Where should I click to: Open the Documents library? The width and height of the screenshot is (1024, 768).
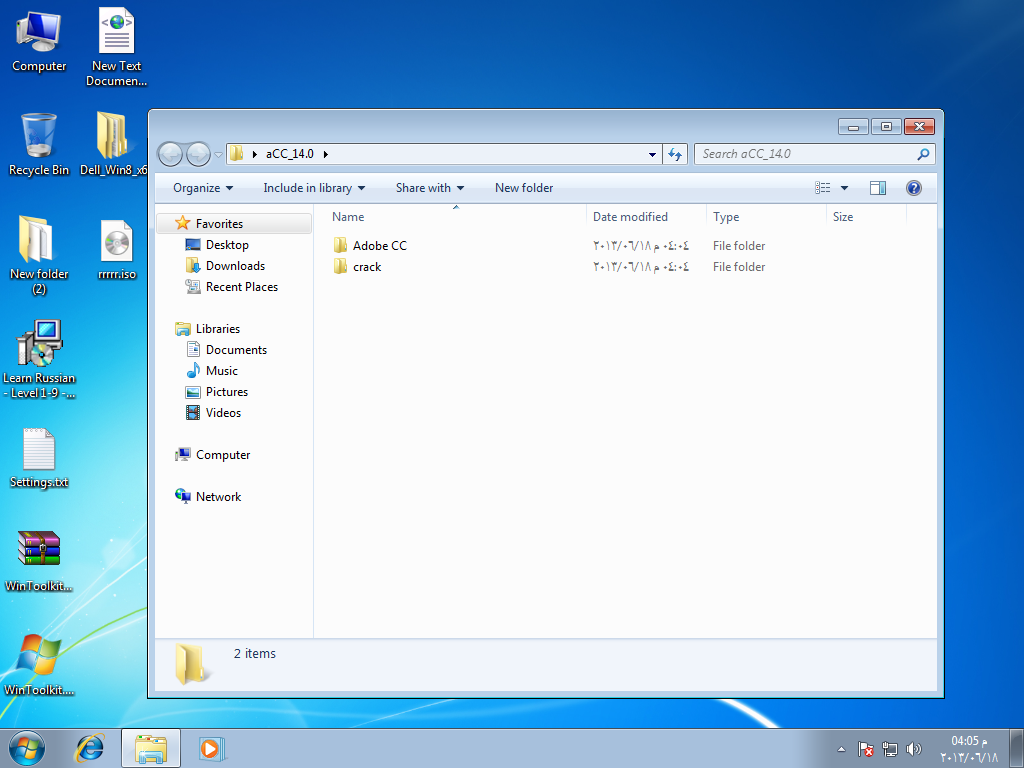coord(236,349)
